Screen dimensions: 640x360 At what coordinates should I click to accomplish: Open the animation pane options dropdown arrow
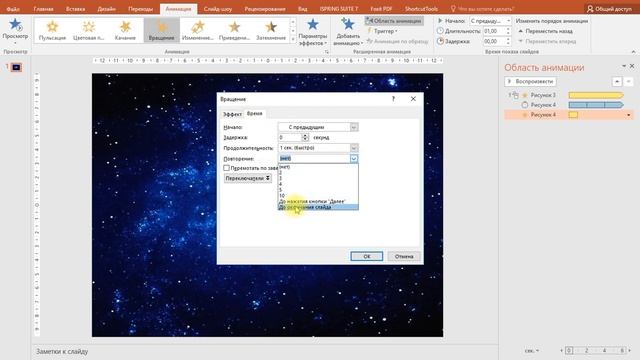coord(624,66)
